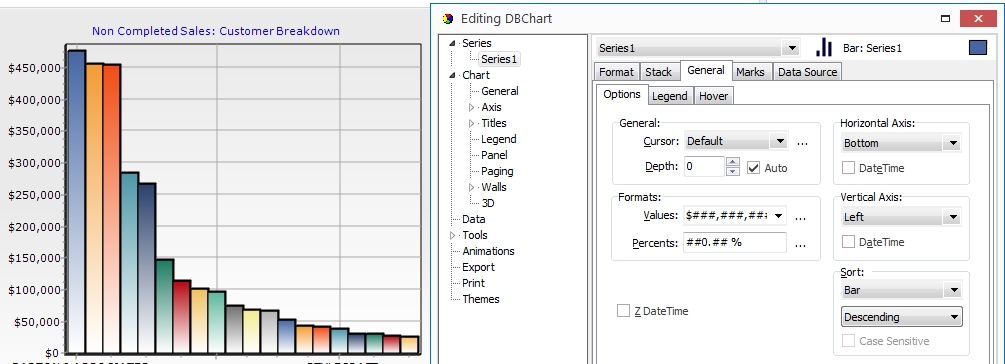This screenshot has width=1005, height=364.
Task: Click the $250,000 axis label
Action: pyautogui.click(x=34, y=195)
